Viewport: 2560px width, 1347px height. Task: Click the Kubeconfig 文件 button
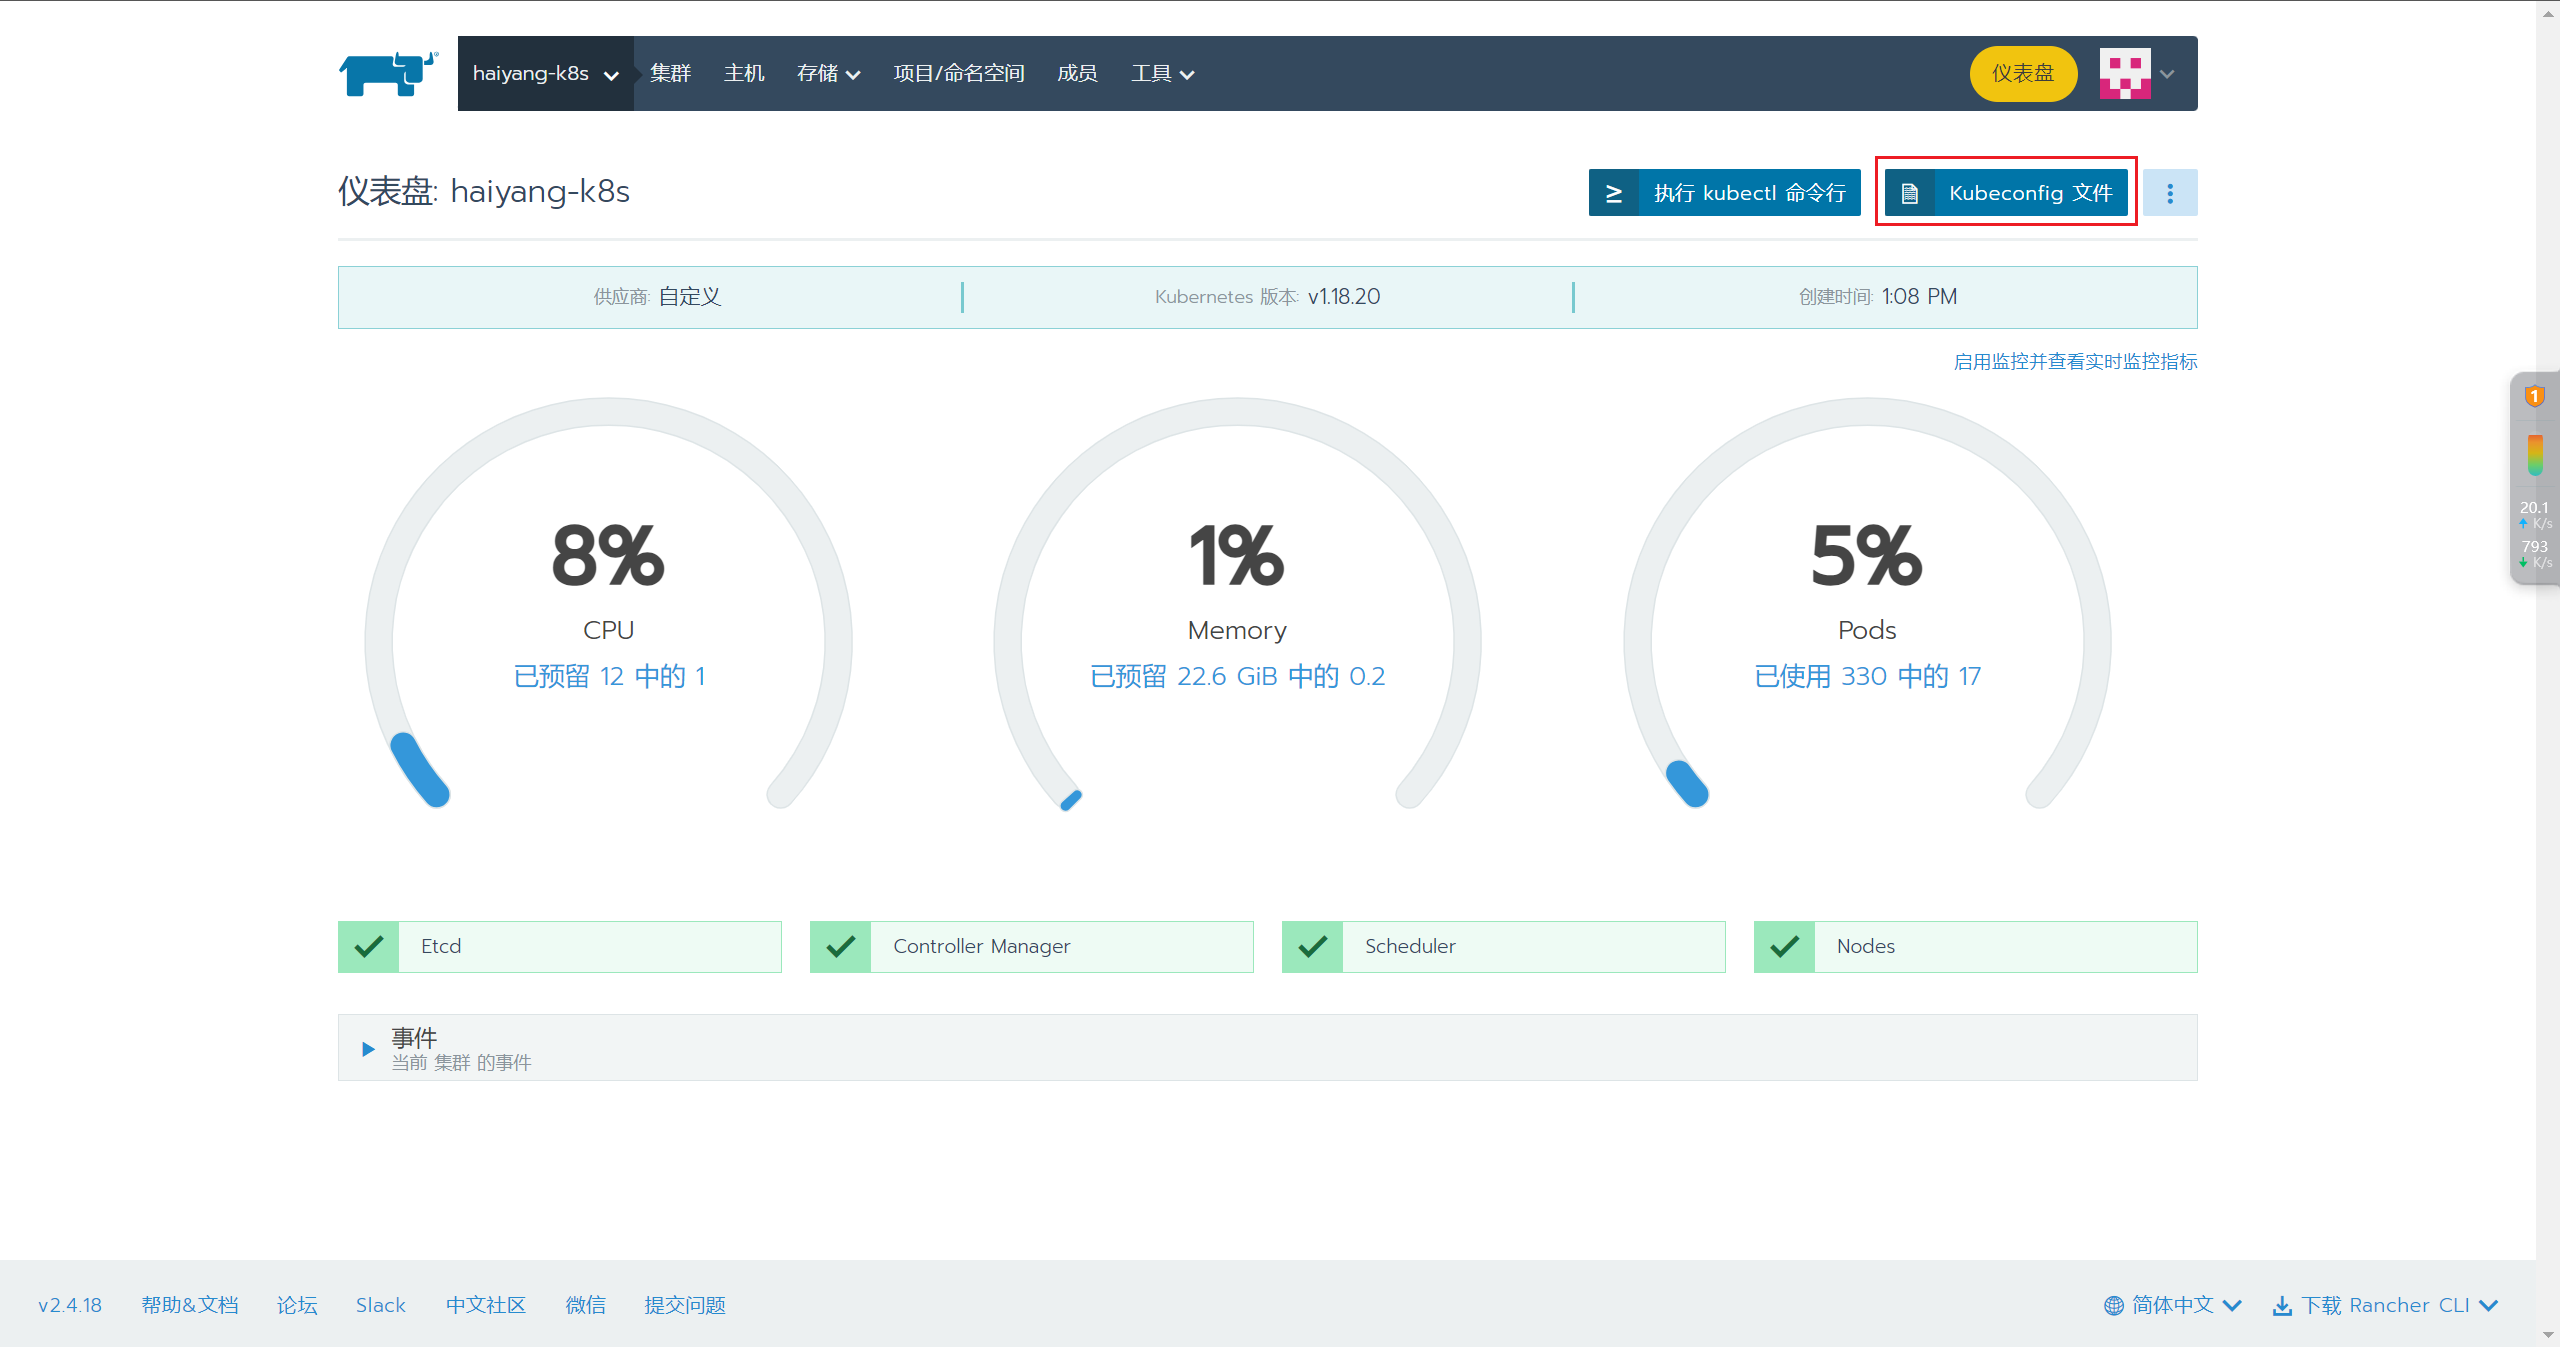[x=2006, y=193]
